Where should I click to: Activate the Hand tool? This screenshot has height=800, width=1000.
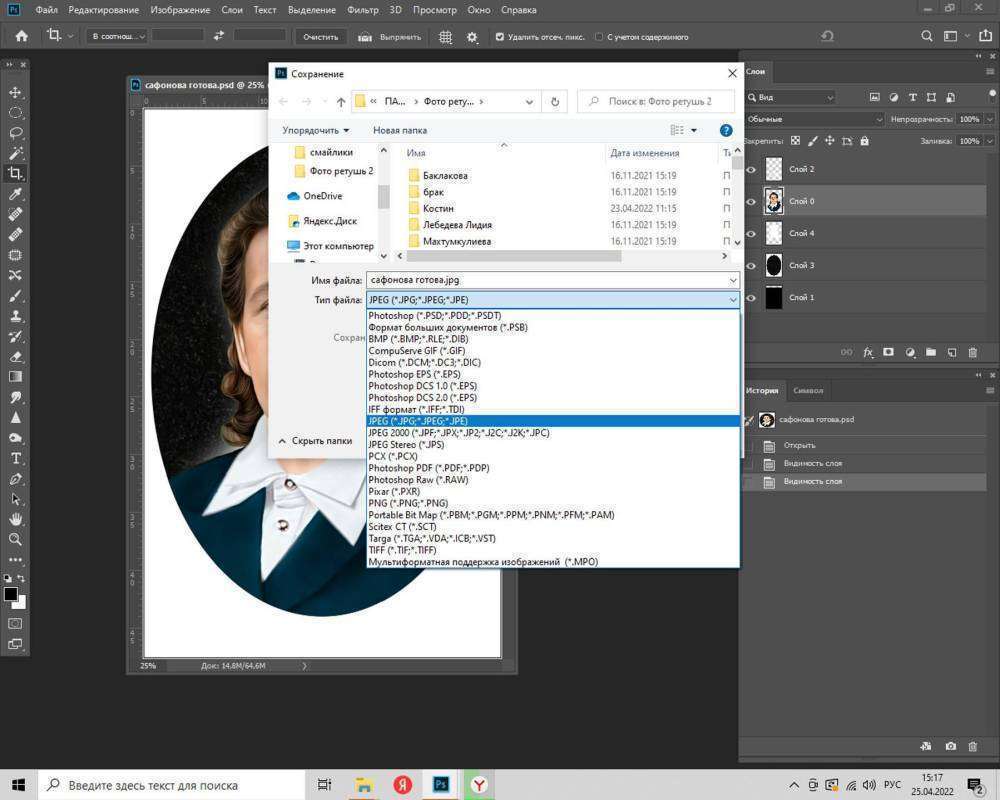[16, 519]
